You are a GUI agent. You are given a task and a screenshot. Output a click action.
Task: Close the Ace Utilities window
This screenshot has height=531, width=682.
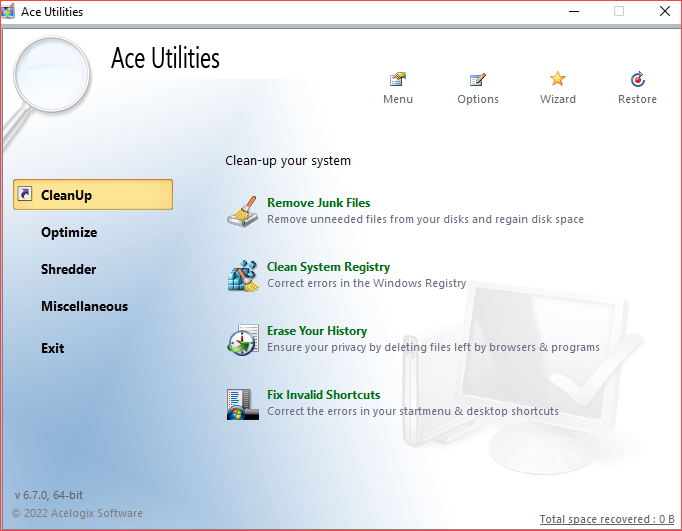pyautogui.click(x=665, y=11)
